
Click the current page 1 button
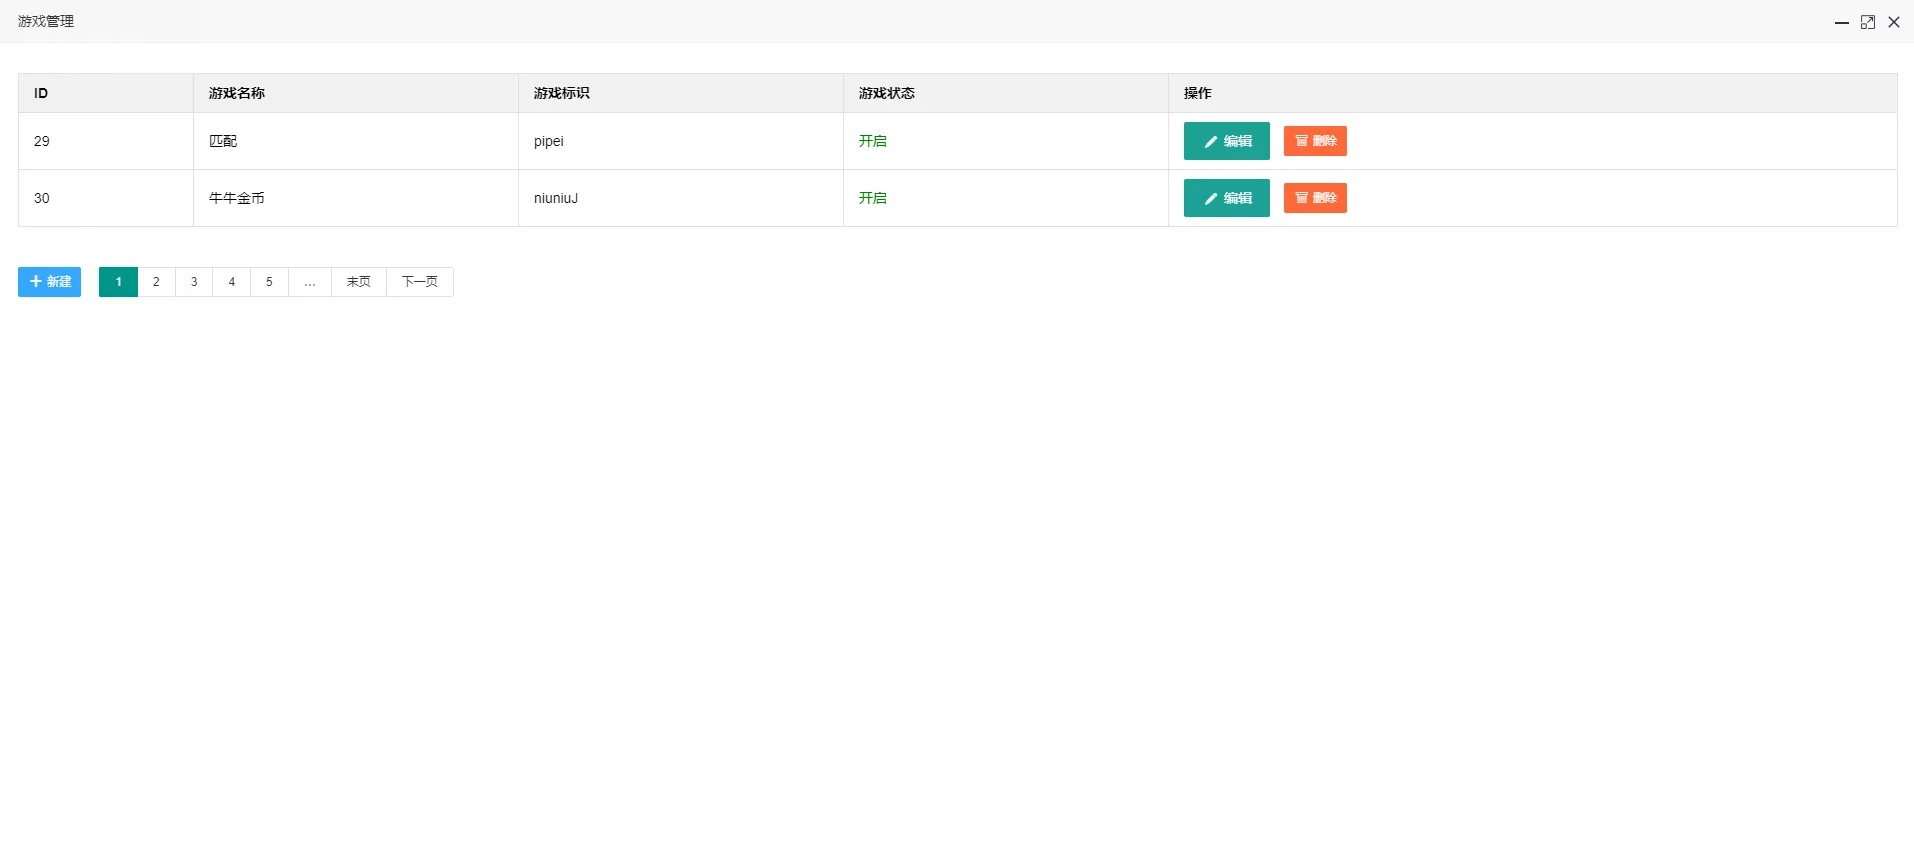click(x=118, y=282)
